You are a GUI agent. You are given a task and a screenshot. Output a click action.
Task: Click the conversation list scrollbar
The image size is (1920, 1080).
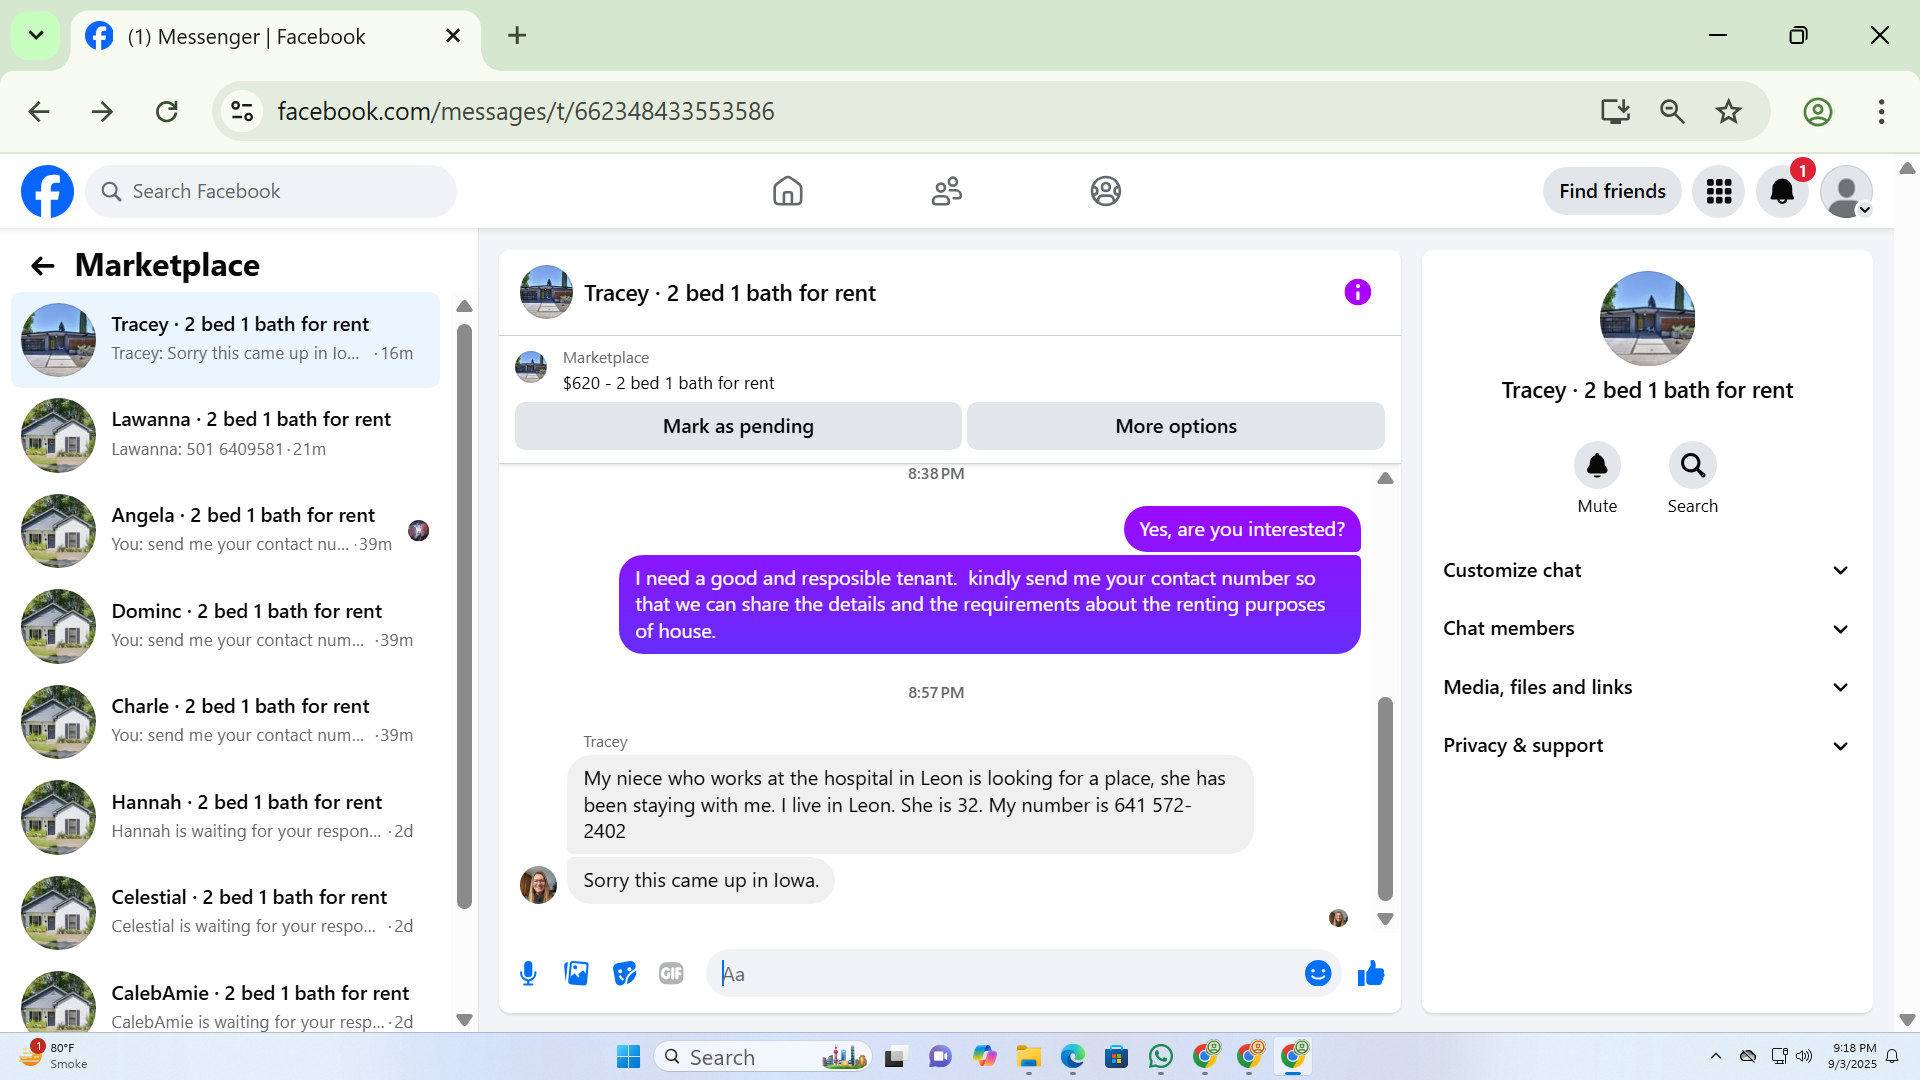tap(464, 615)
